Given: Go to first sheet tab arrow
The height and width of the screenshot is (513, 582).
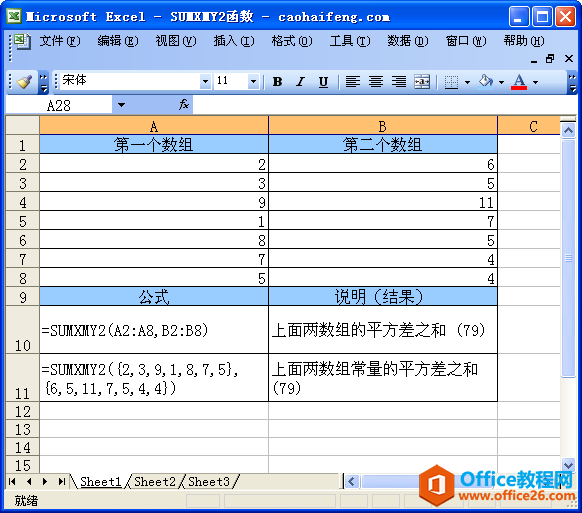Looking at the screenshot, I should pos(12,481).
